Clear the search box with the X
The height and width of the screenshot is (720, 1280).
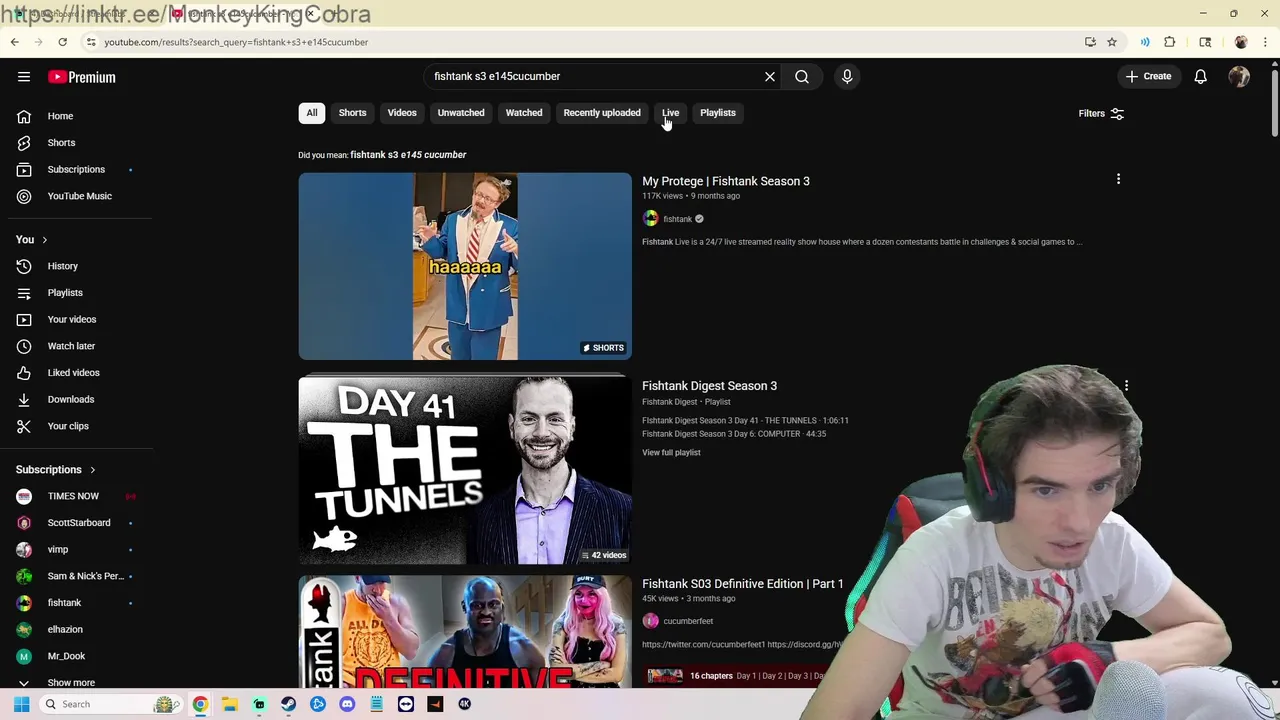click(x=770, y=76)
